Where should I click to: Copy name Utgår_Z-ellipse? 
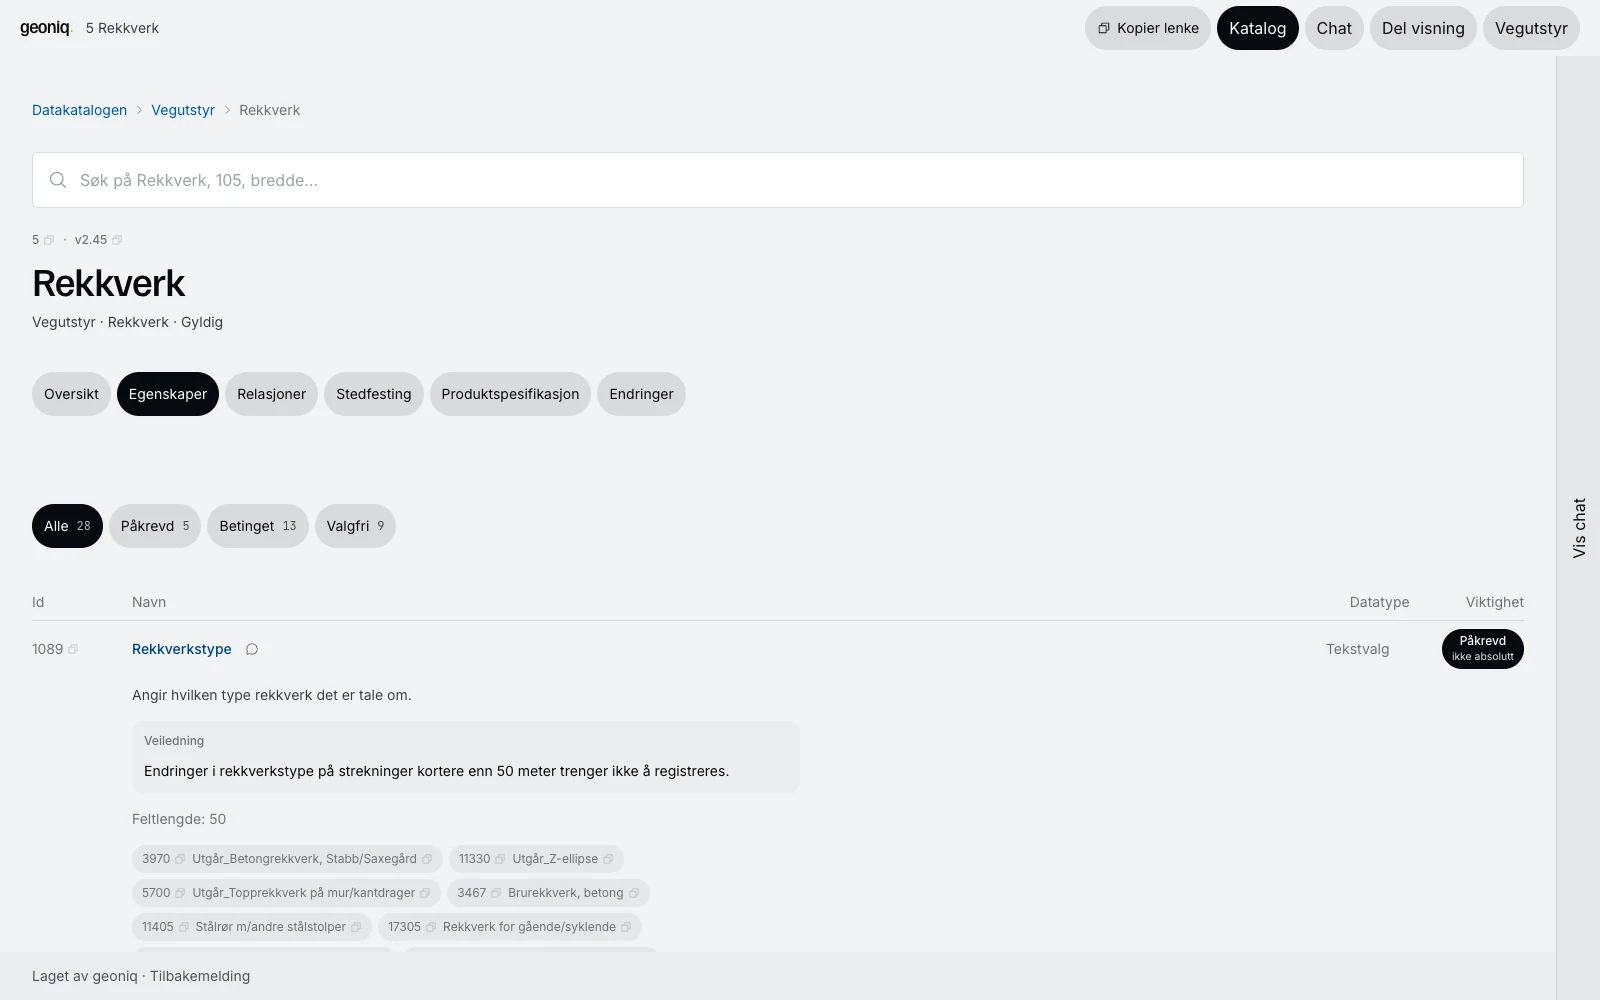coord(608,859)
